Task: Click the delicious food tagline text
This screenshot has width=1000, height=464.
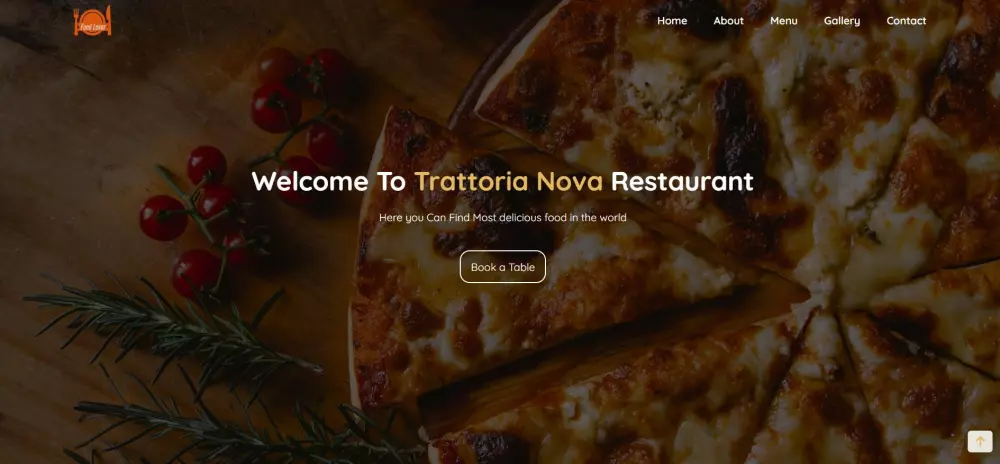Action: [x=503, y=217]
